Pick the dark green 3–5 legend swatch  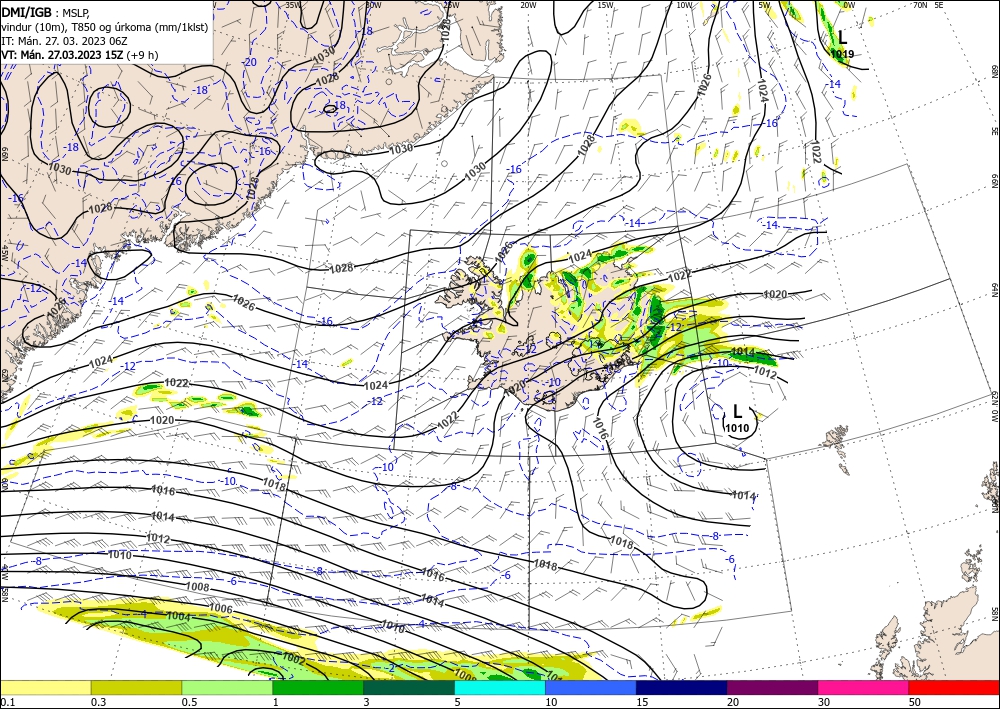point(409,687)
